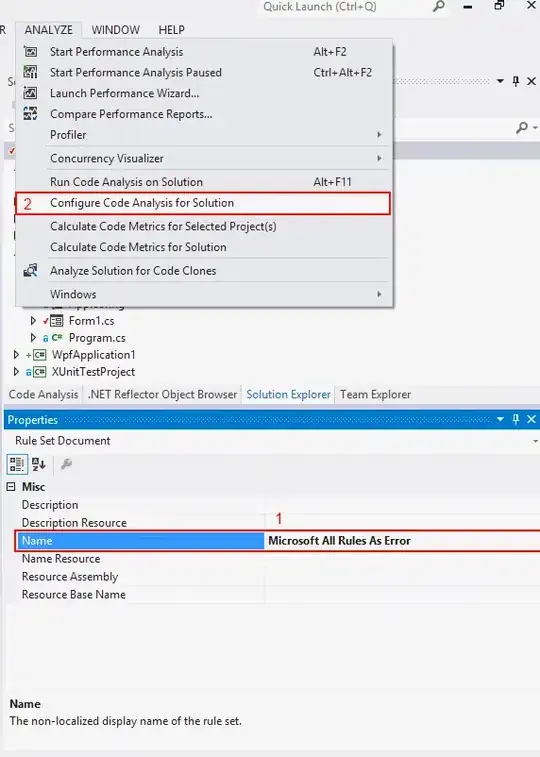Switch to the Code Analysis tab
This screenshot has height=757, width=540.
coord(43,394)
